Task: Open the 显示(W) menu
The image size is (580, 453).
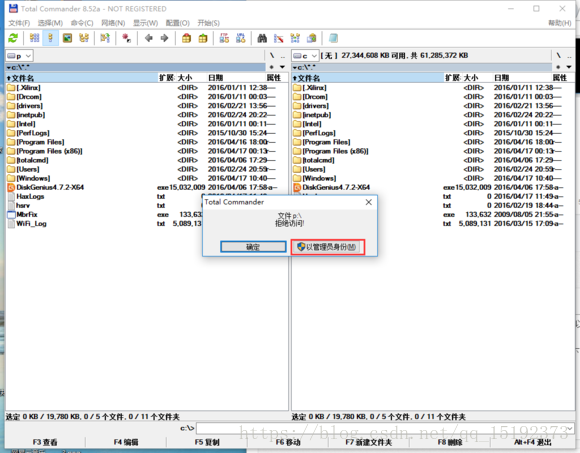Action: (145, 23)
